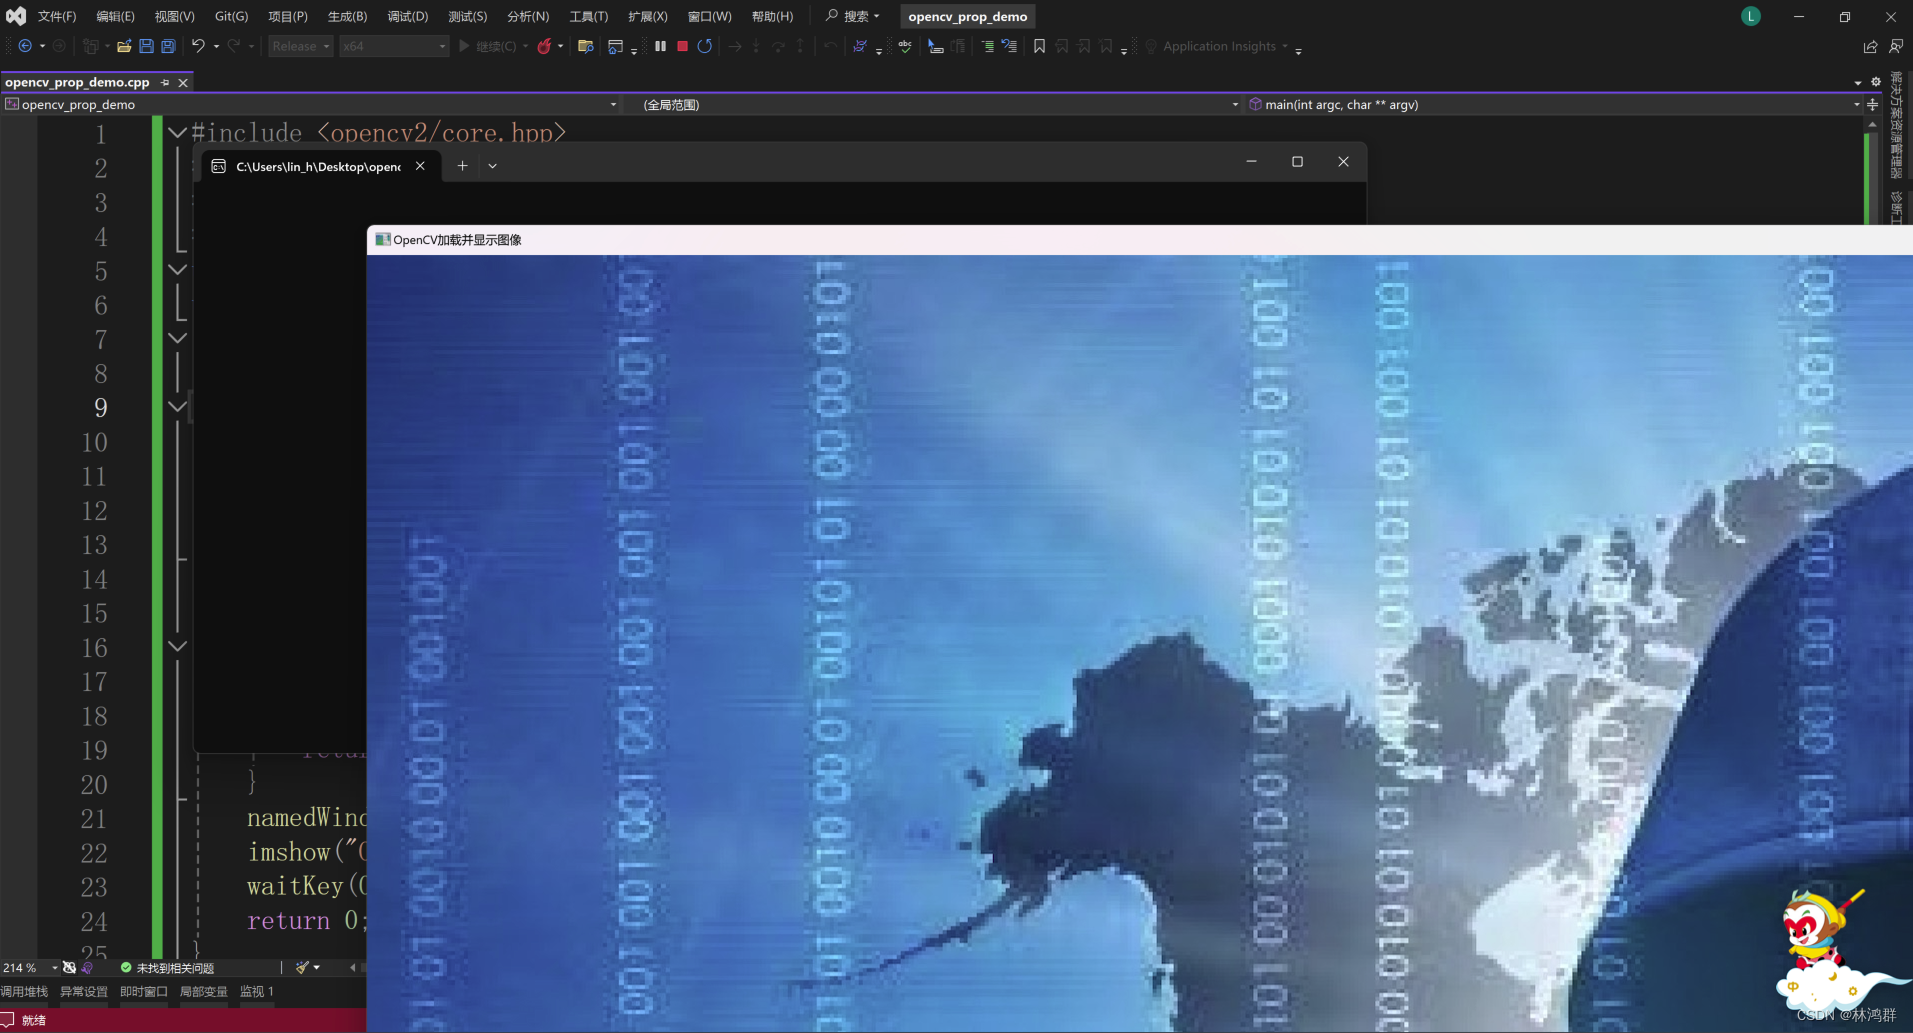Viewport: 1913px width, 1033px height.
Task: Open the 扩展(X) menu
Action: click(648, 16)
